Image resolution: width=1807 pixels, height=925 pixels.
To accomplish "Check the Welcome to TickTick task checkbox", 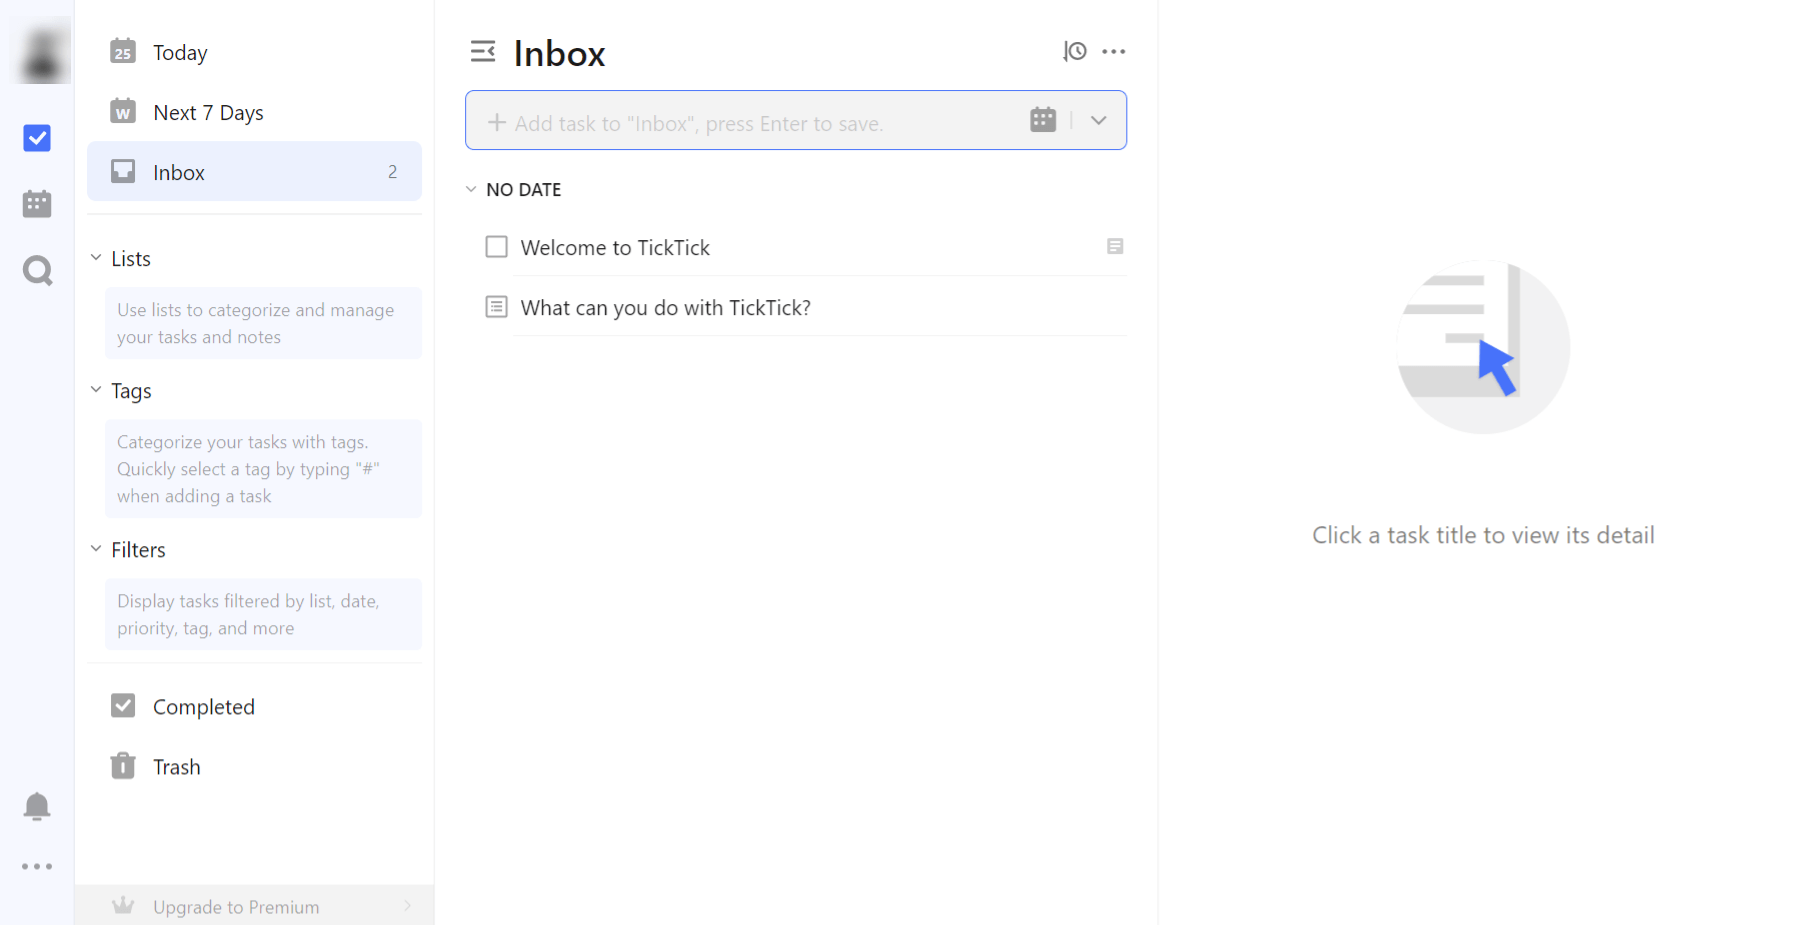I will [496, 247].
